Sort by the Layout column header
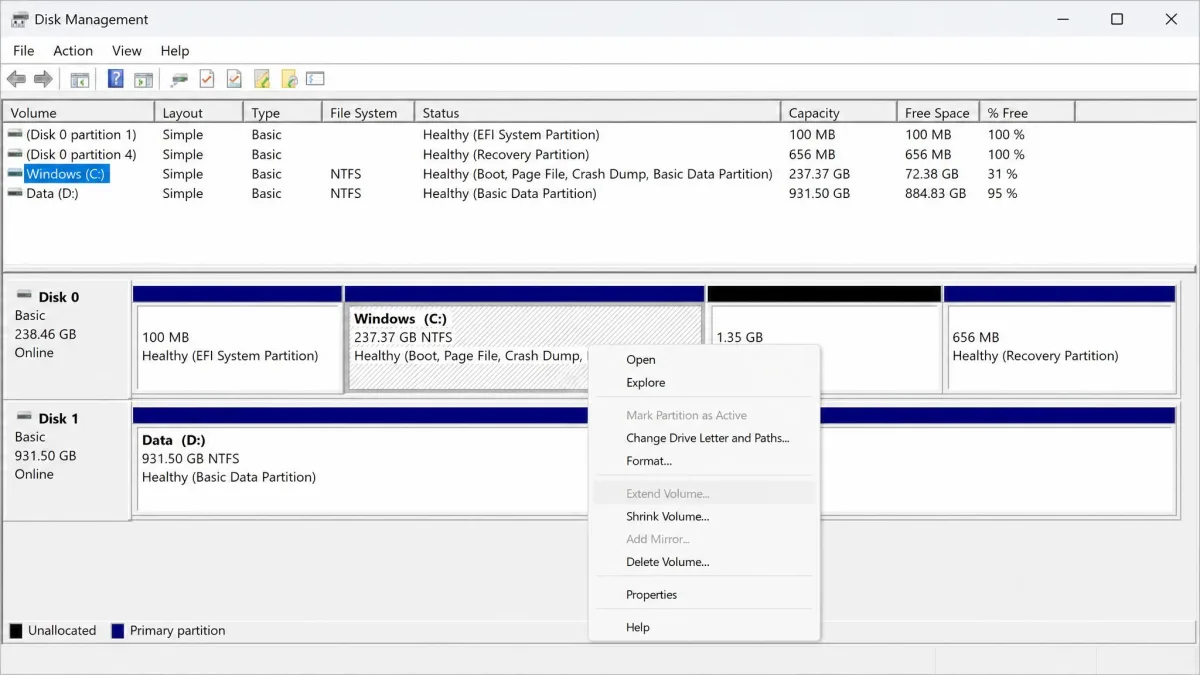Screen dimensions: 1200x675 [199, 113]
